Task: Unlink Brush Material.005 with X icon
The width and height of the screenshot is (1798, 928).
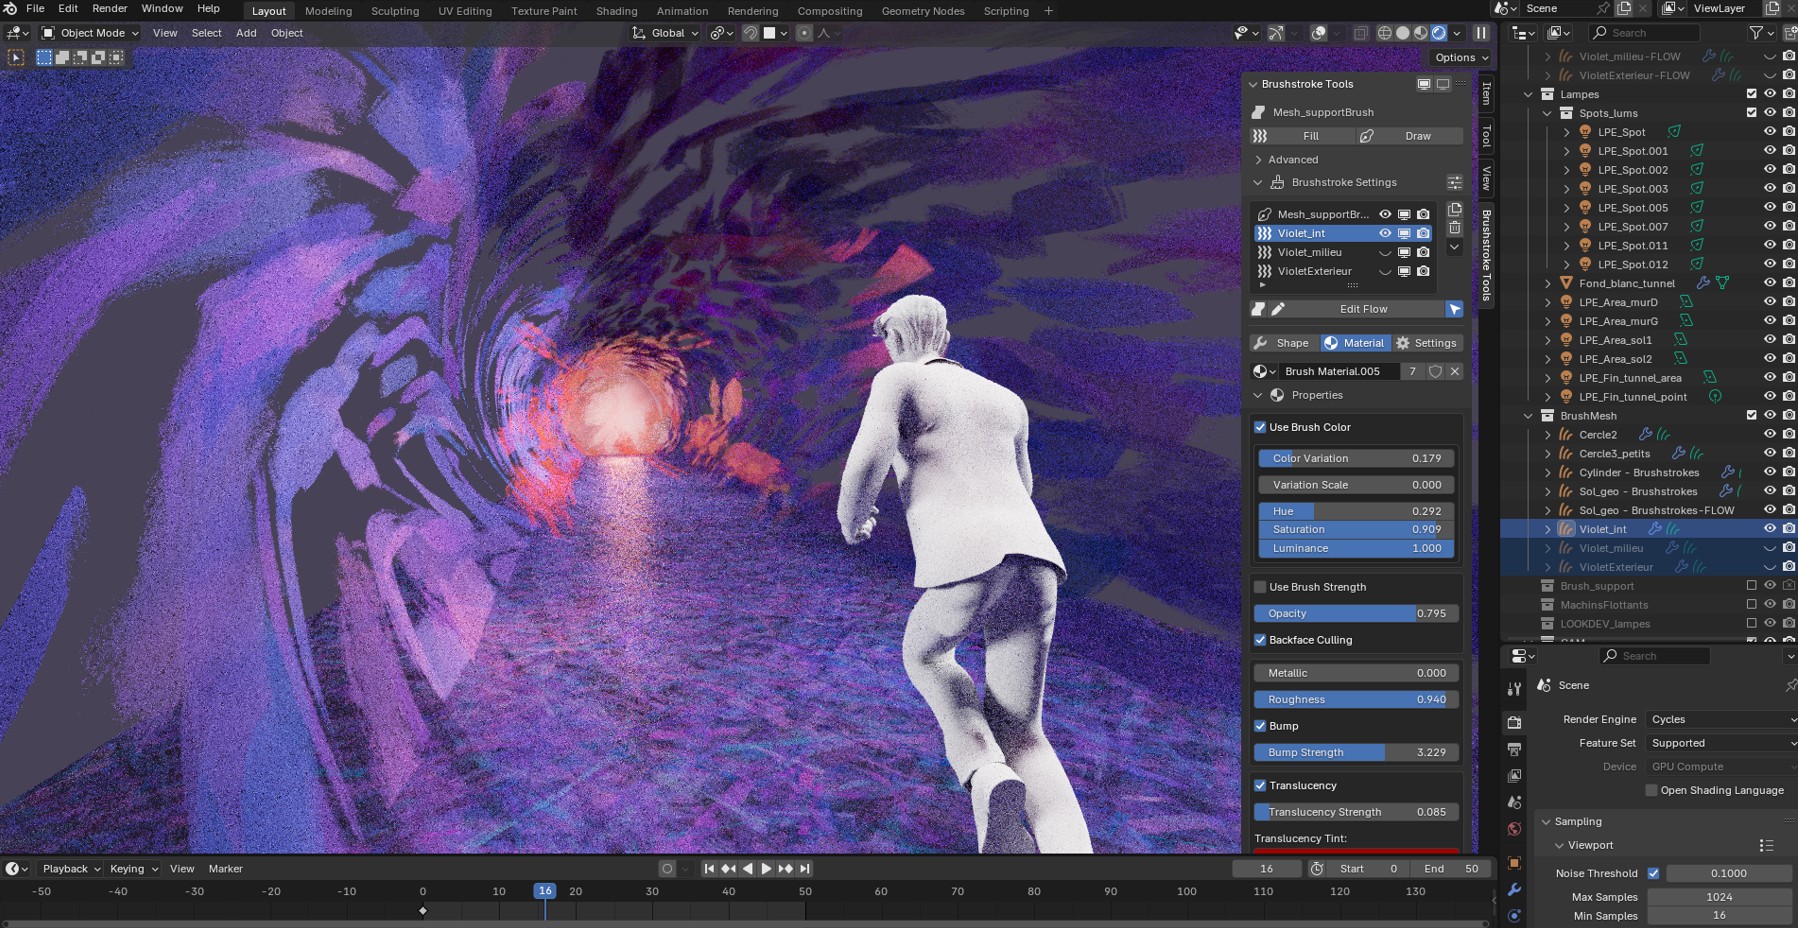Action: [1455, 371]
